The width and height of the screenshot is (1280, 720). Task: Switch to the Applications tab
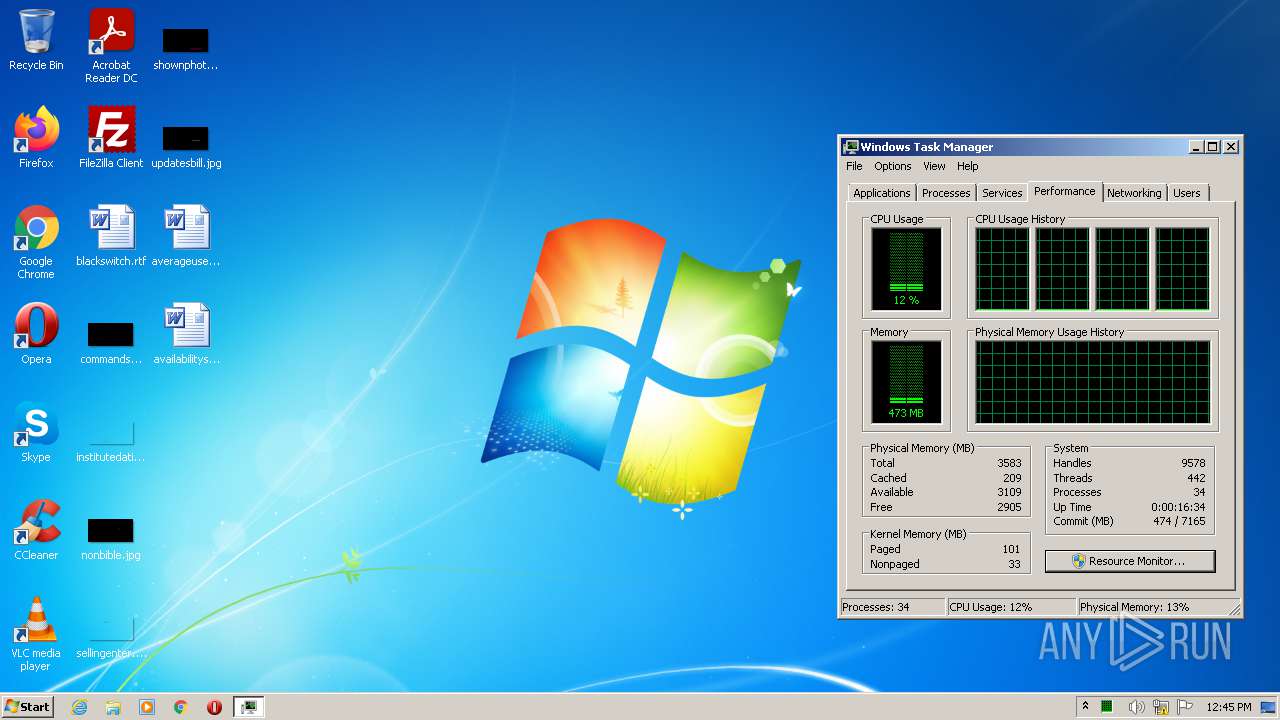[881, 193]
